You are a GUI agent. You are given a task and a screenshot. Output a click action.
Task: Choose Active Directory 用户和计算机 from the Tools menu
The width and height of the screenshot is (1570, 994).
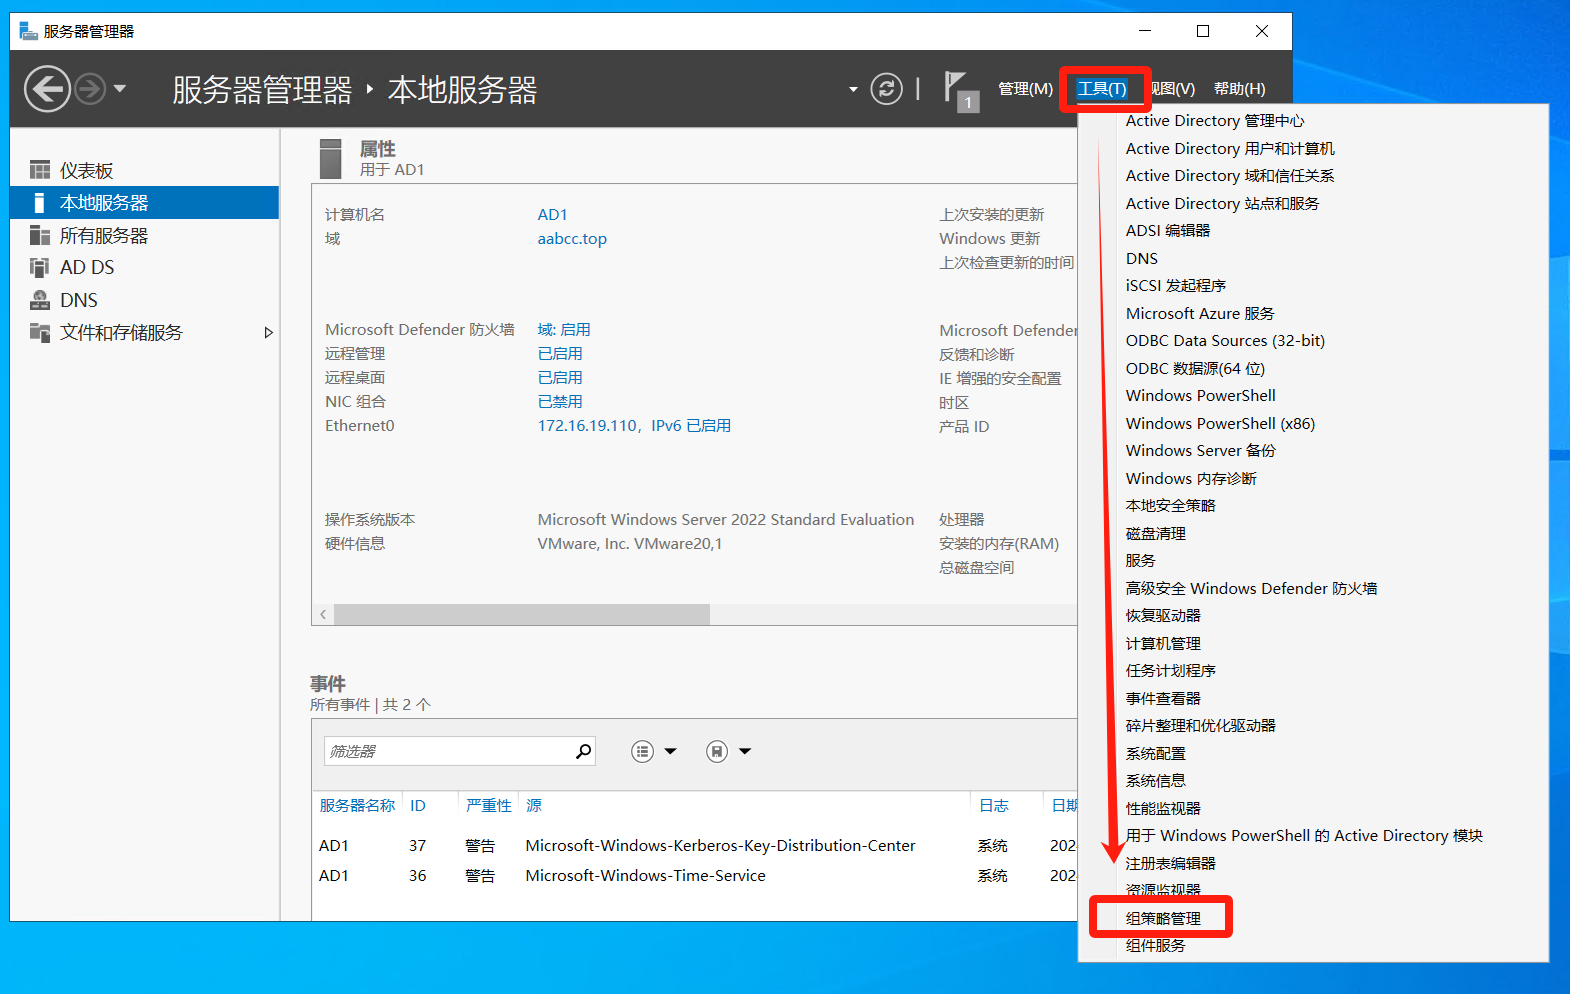[x=1229, y=148]
